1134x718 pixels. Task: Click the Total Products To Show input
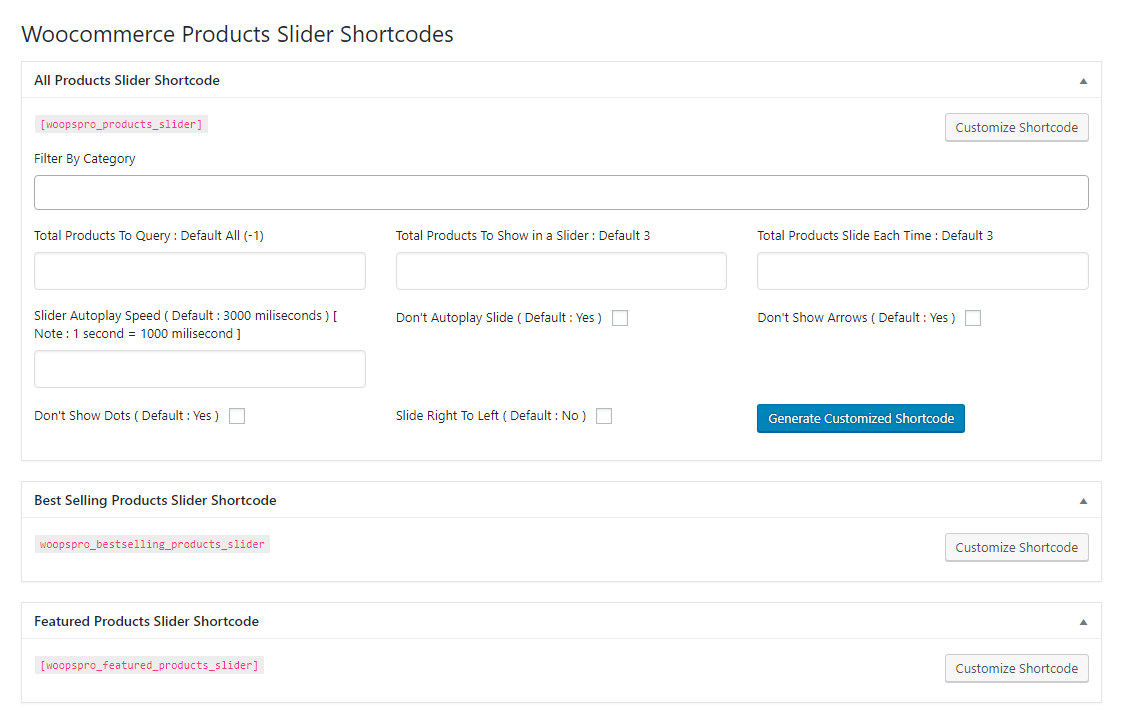tap(561, 271)
